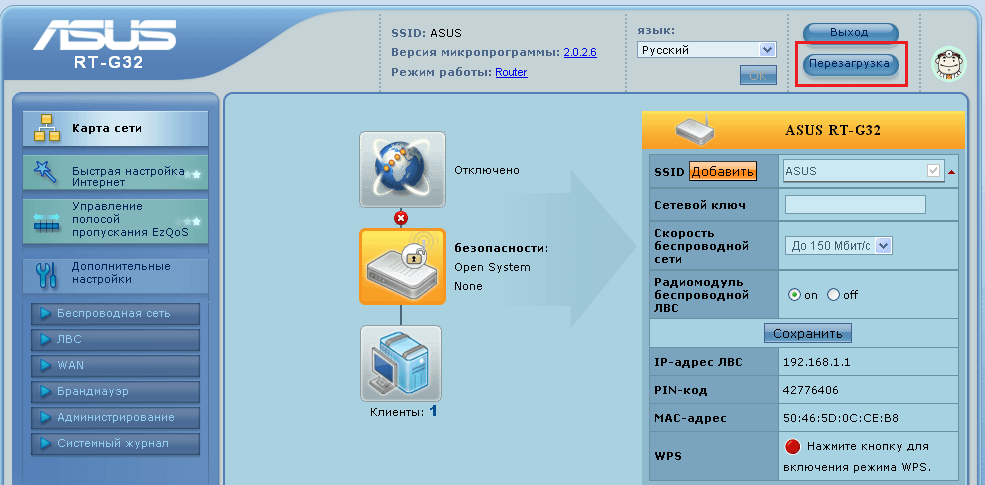Image resolution: width=985 pixels, height=485 pixels.
Task: Click the Перезагрузка reboot button
Action: click(x=851, y=64)
